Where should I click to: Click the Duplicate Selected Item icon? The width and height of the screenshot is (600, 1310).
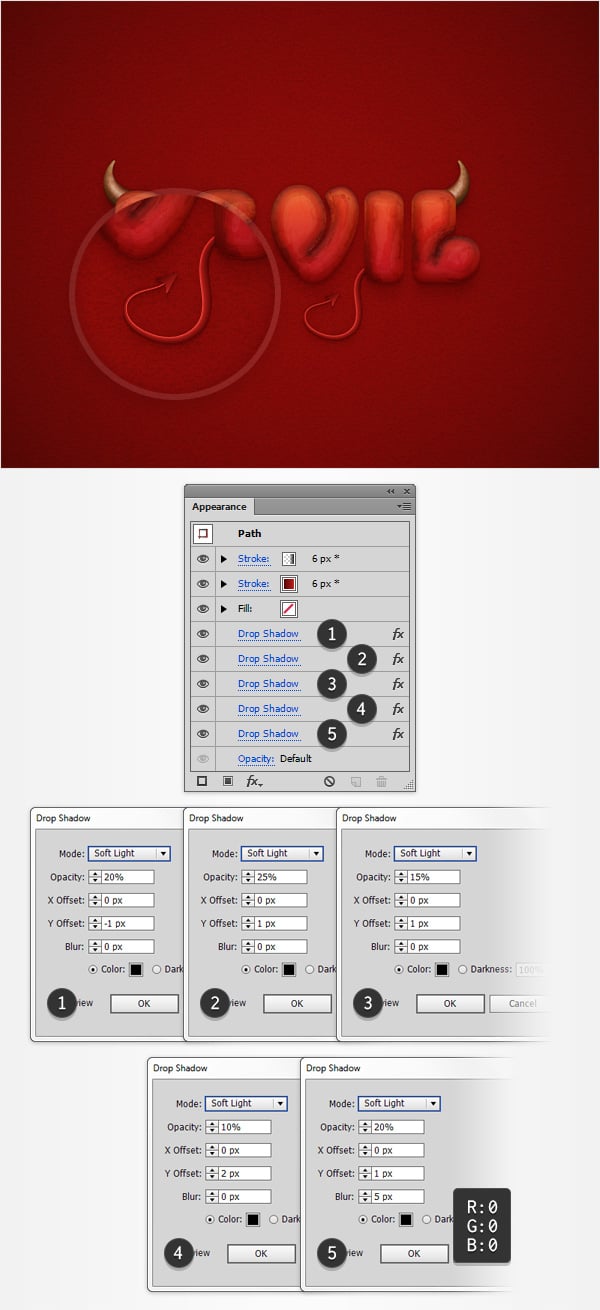[355, 781]
